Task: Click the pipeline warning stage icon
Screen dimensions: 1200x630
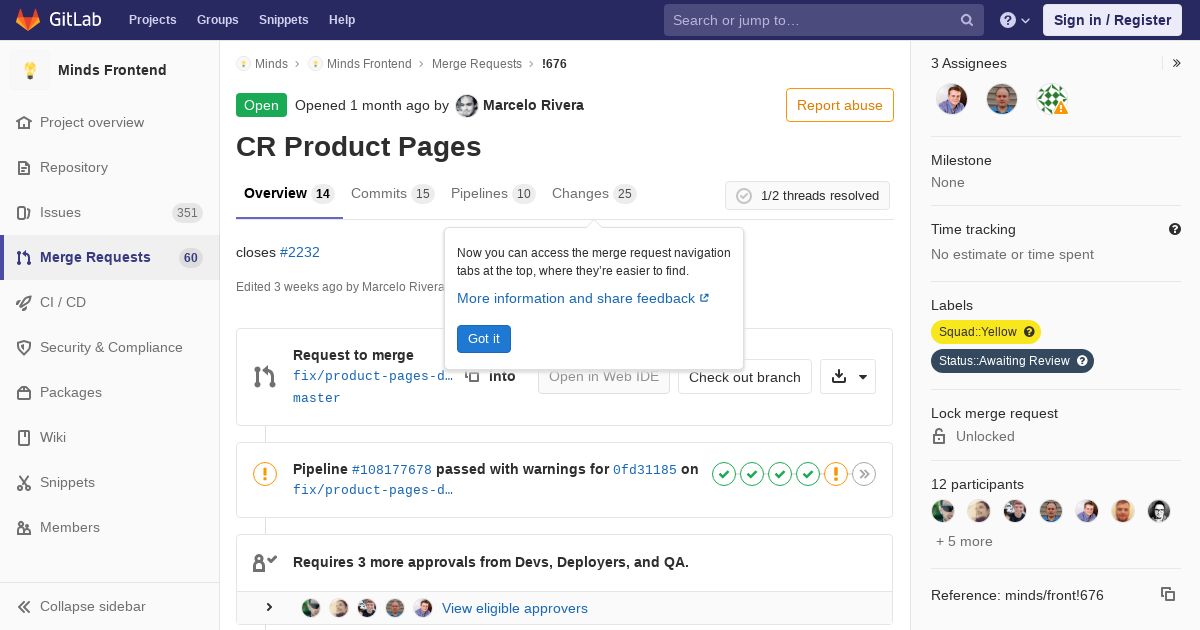Action: 836,474
